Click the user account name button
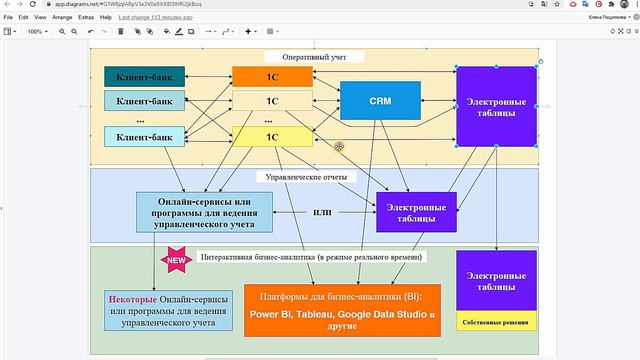Image resolution: width=640 pixels, height=360 pixels. pyautogui.click(x=609, y=18)
